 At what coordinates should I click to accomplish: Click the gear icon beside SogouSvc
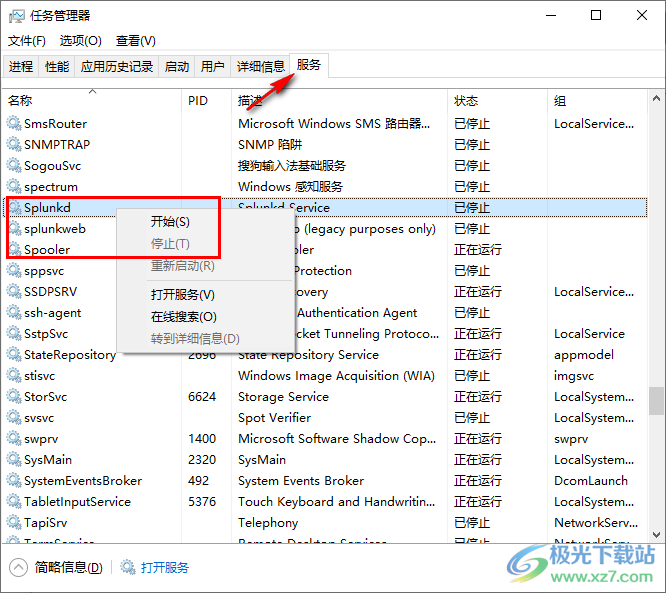click(x=14, y=165)
